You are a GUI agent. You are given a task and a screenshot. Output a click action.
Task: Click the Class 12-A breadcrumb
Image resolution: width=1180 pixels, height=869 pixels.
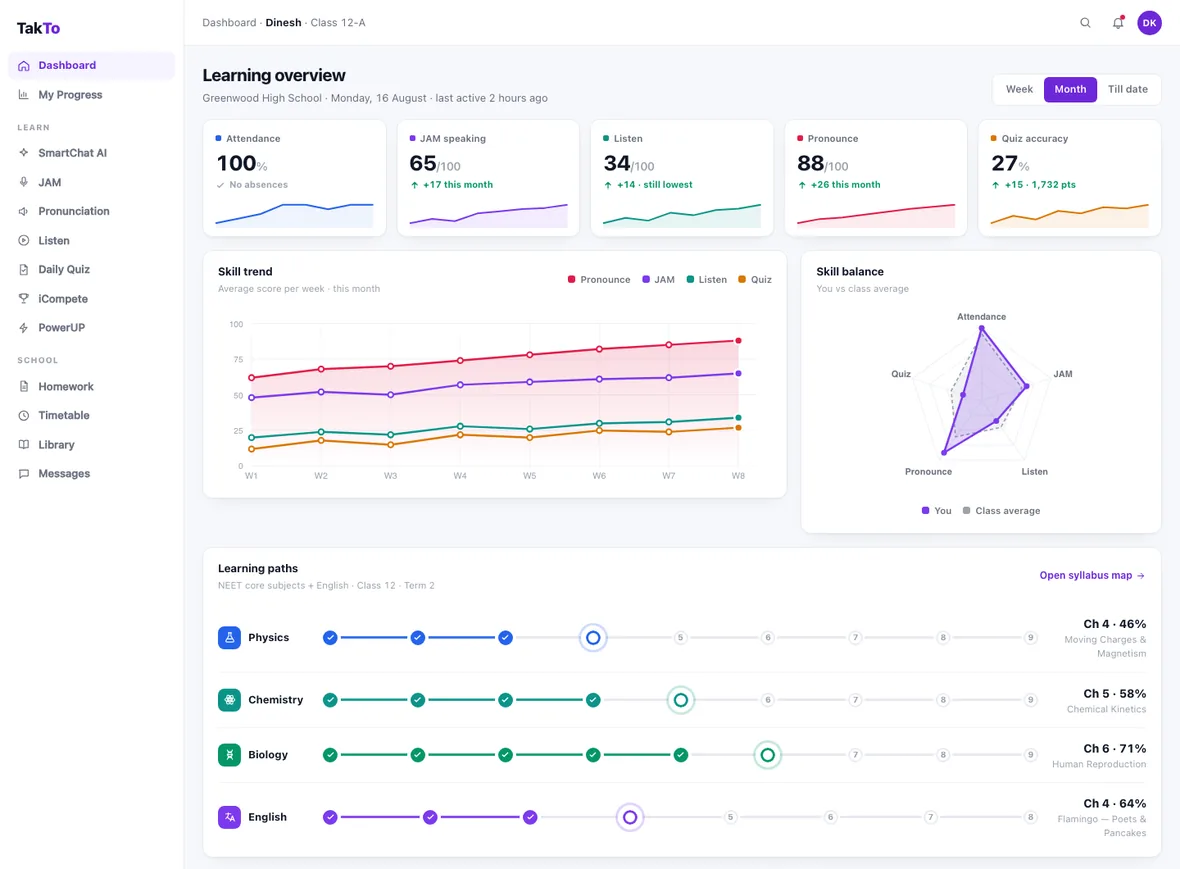pyautogui.click(x=338, y=23)
